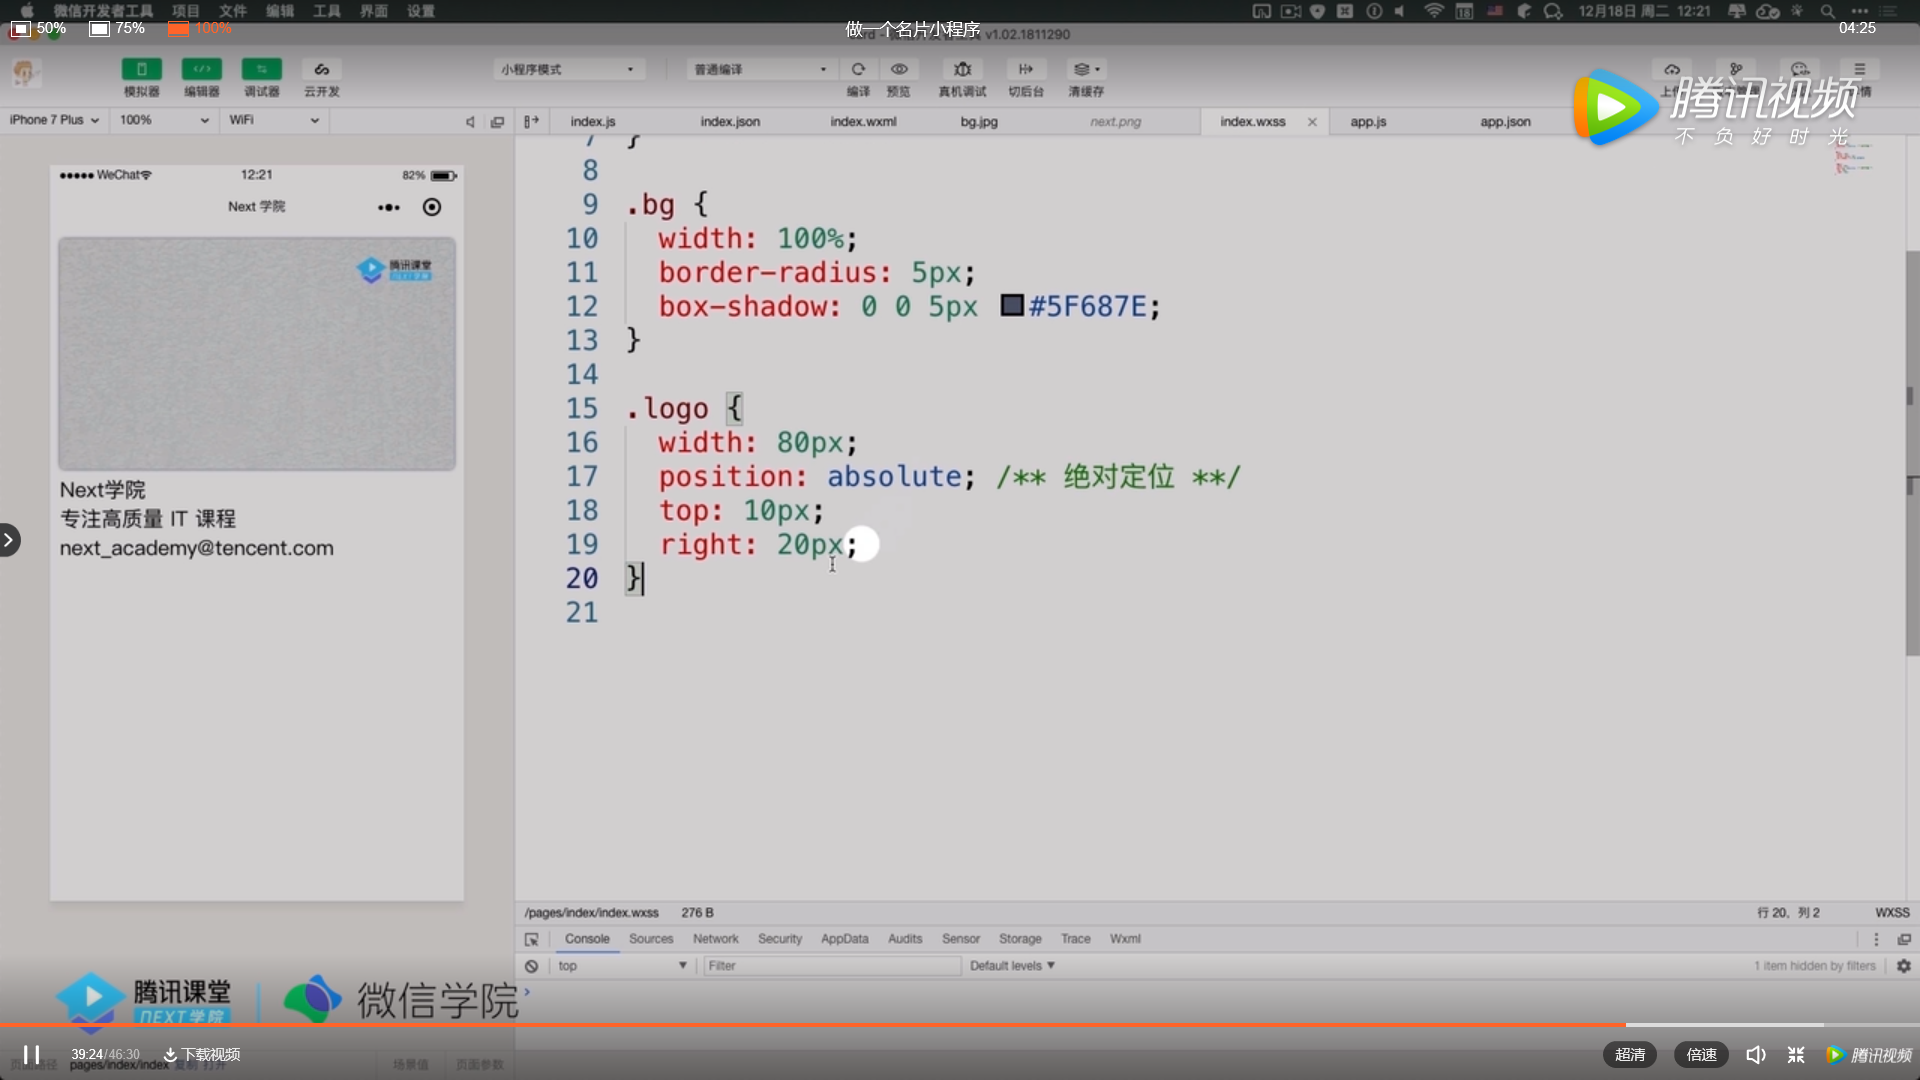Click the video progress bar
Screen dimensions: 1920x1080
click(960, 1025)
